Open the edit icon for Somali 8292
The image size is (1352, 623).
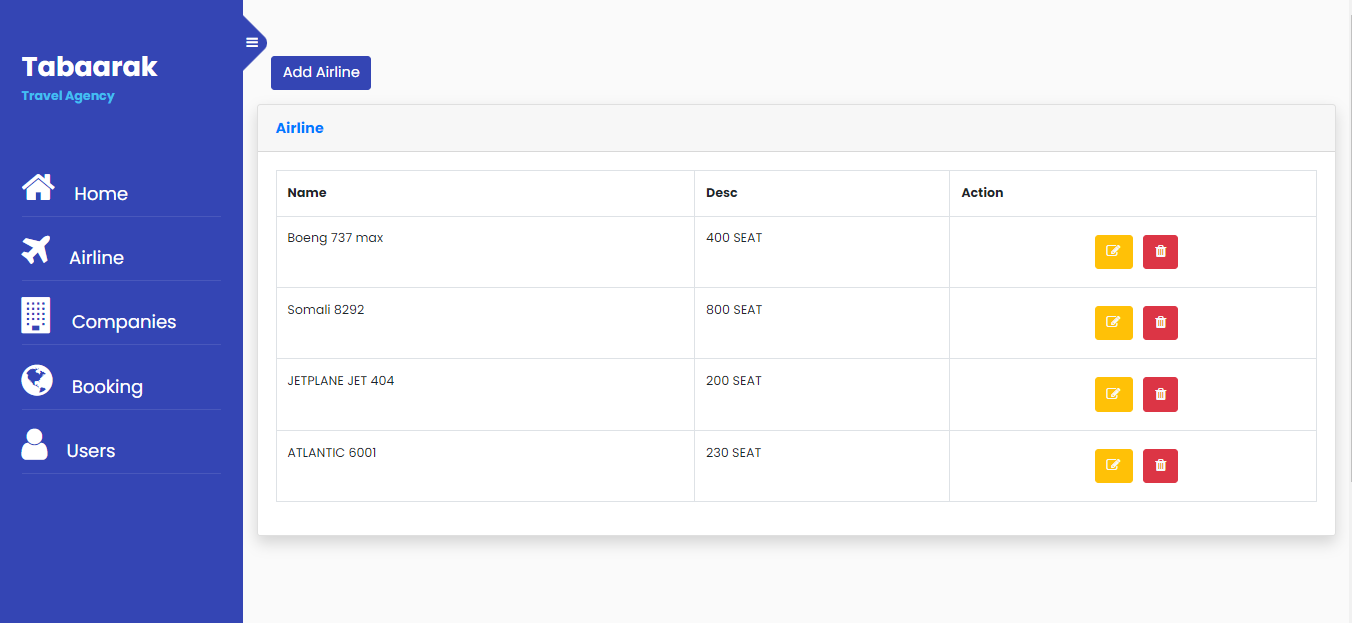pos(1113,322)
